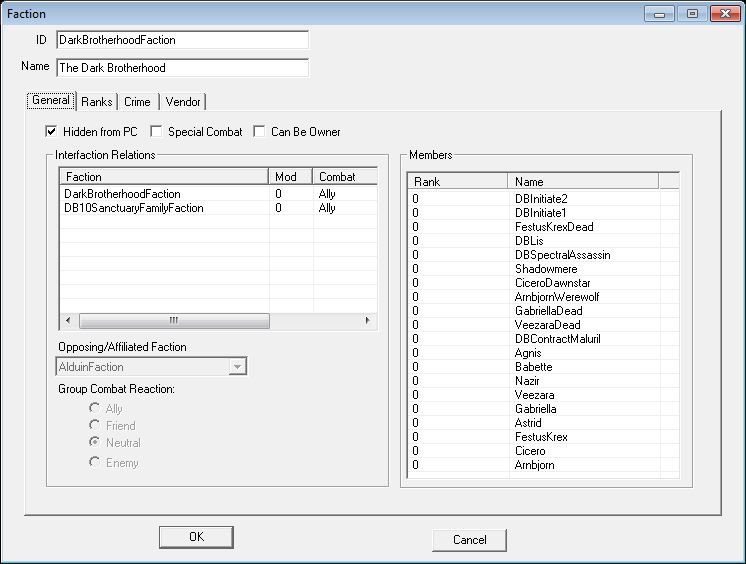Confirm changes with the OK button
746x564 pixels.
click(196, 537)
